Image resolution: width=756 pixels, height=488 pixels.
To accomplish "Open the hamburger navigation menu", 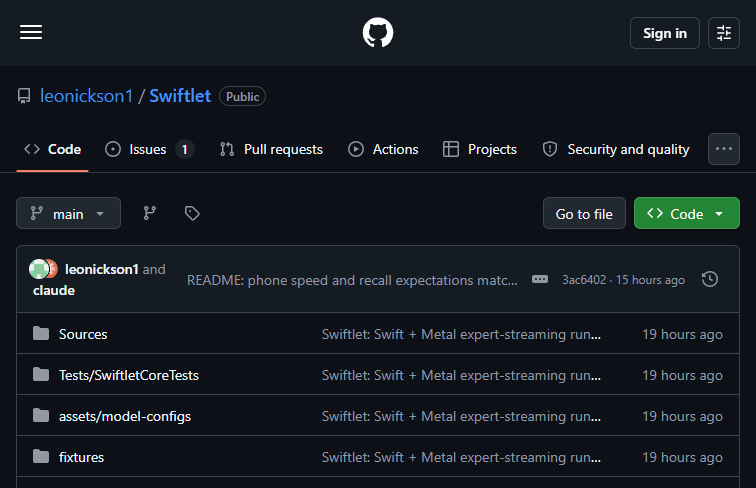I will click(x=31, y=32).
